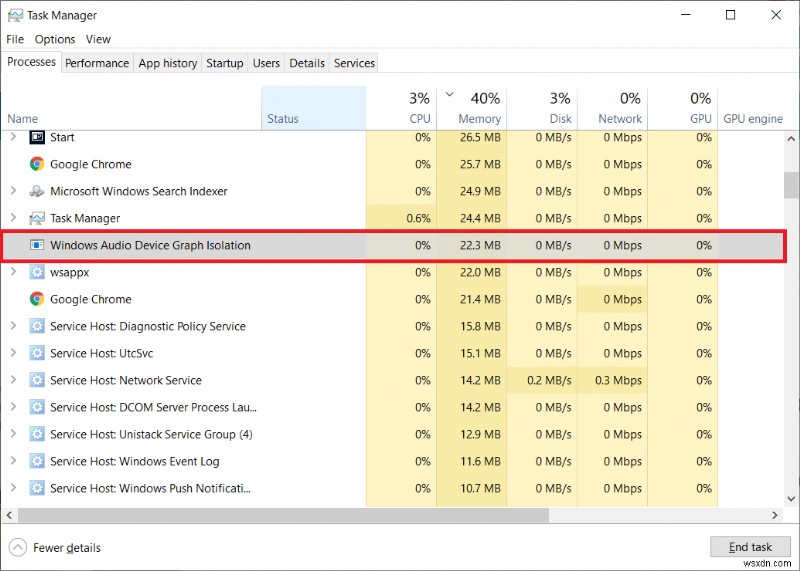Switch to the Users tab
The image size is (800, 571).
coord(266,63)
